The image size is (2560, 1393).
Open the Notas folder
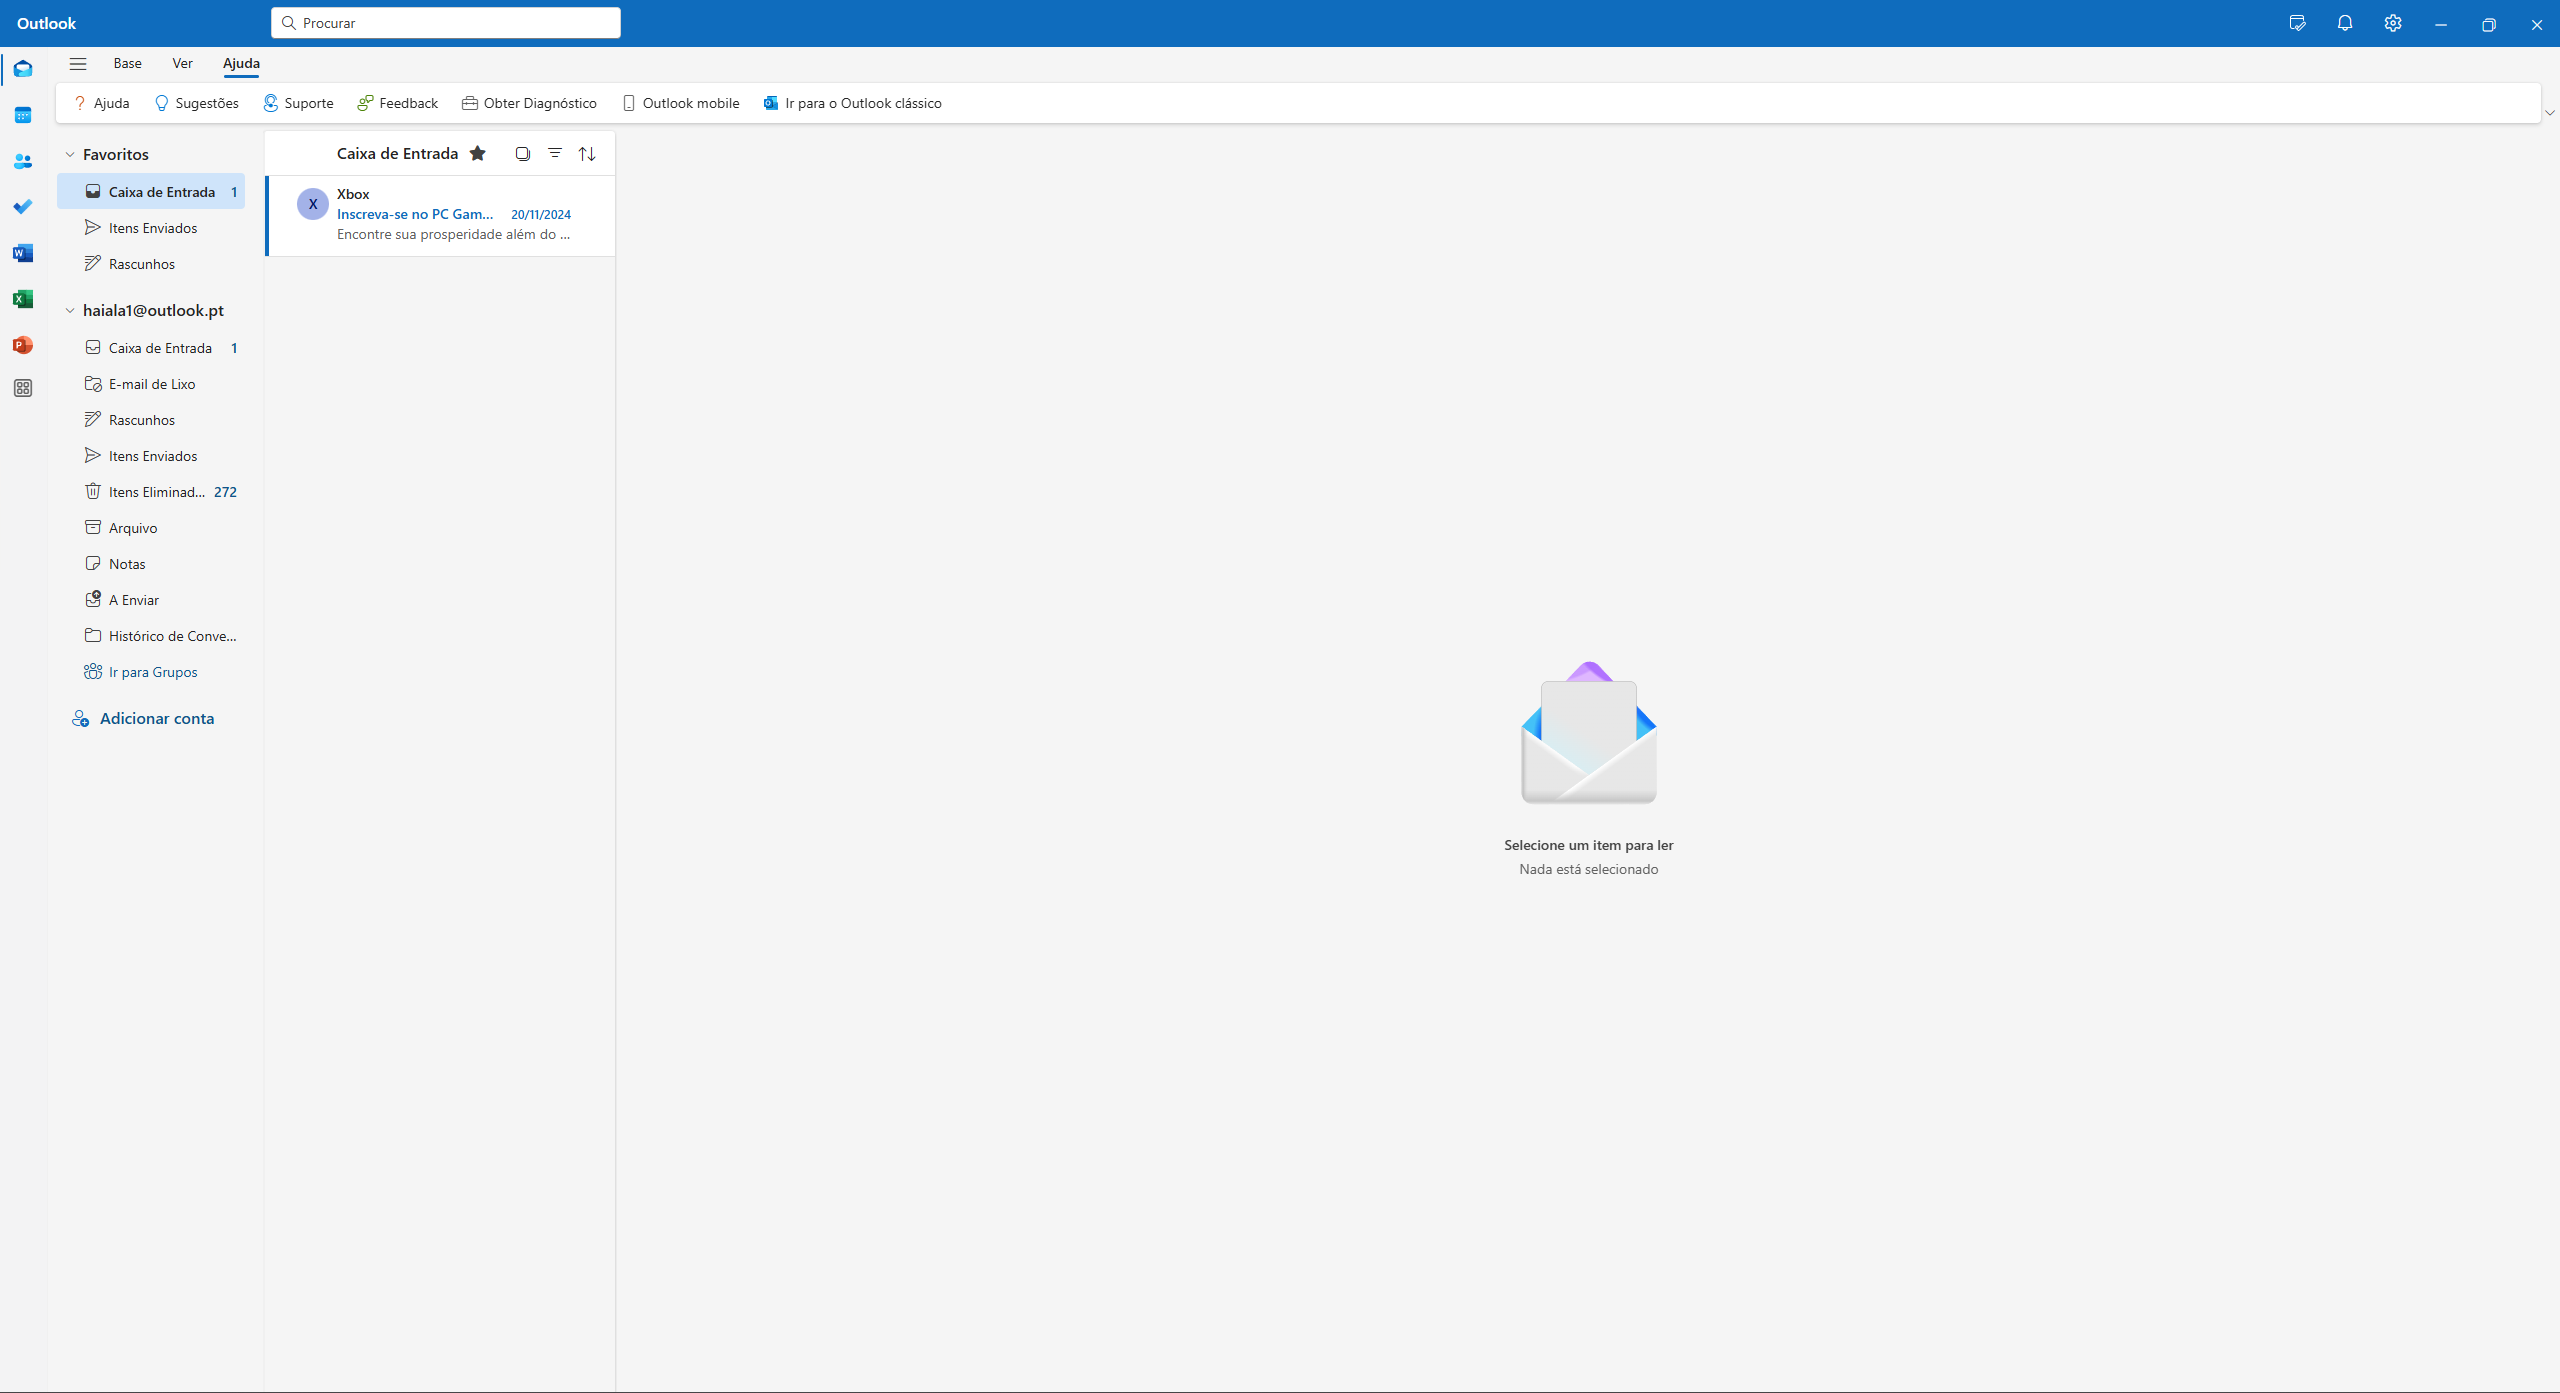151,563
